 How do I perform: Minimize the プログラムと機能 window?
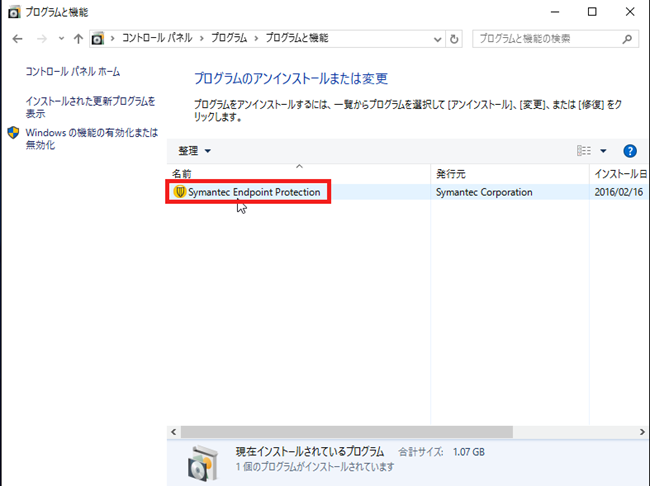pos(555,12)
